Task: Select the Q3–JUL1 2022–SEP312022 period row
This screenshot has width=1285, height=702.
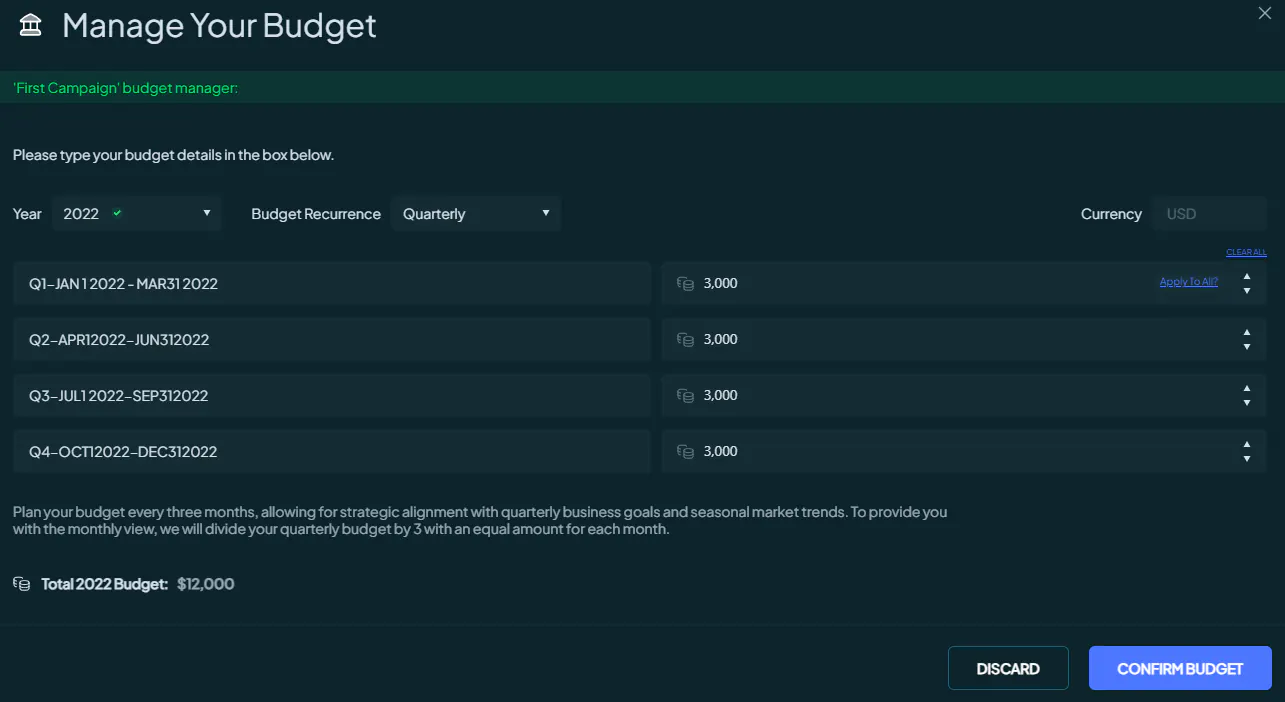Action: tap(332, 396)
